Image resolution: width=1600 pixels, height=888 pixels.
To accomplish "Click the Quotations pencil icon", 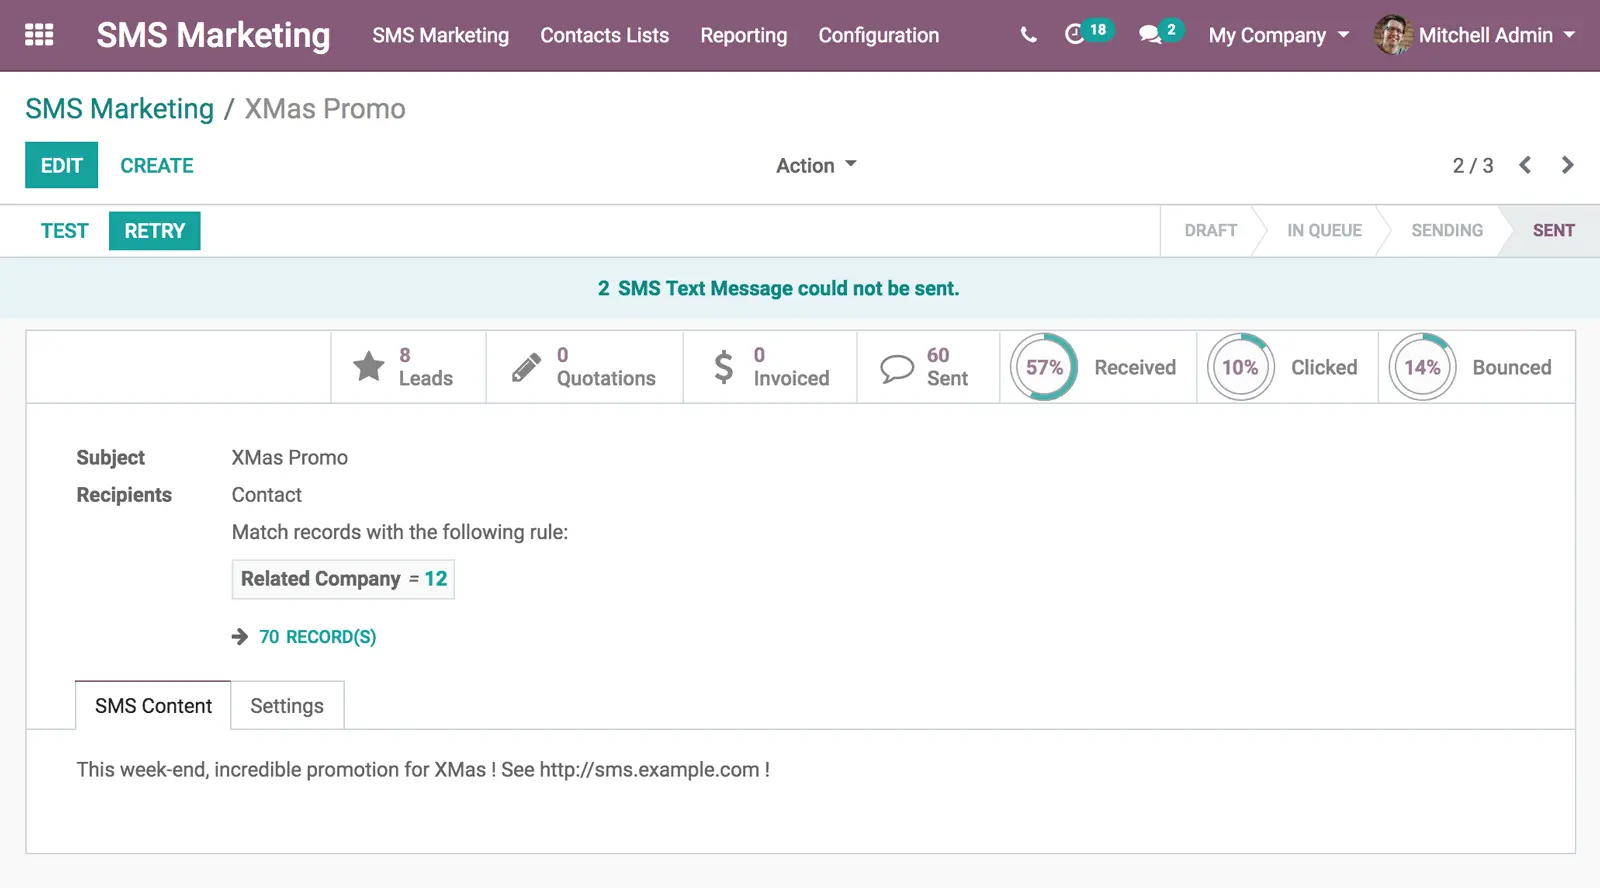I will click(x=526, y=367).
